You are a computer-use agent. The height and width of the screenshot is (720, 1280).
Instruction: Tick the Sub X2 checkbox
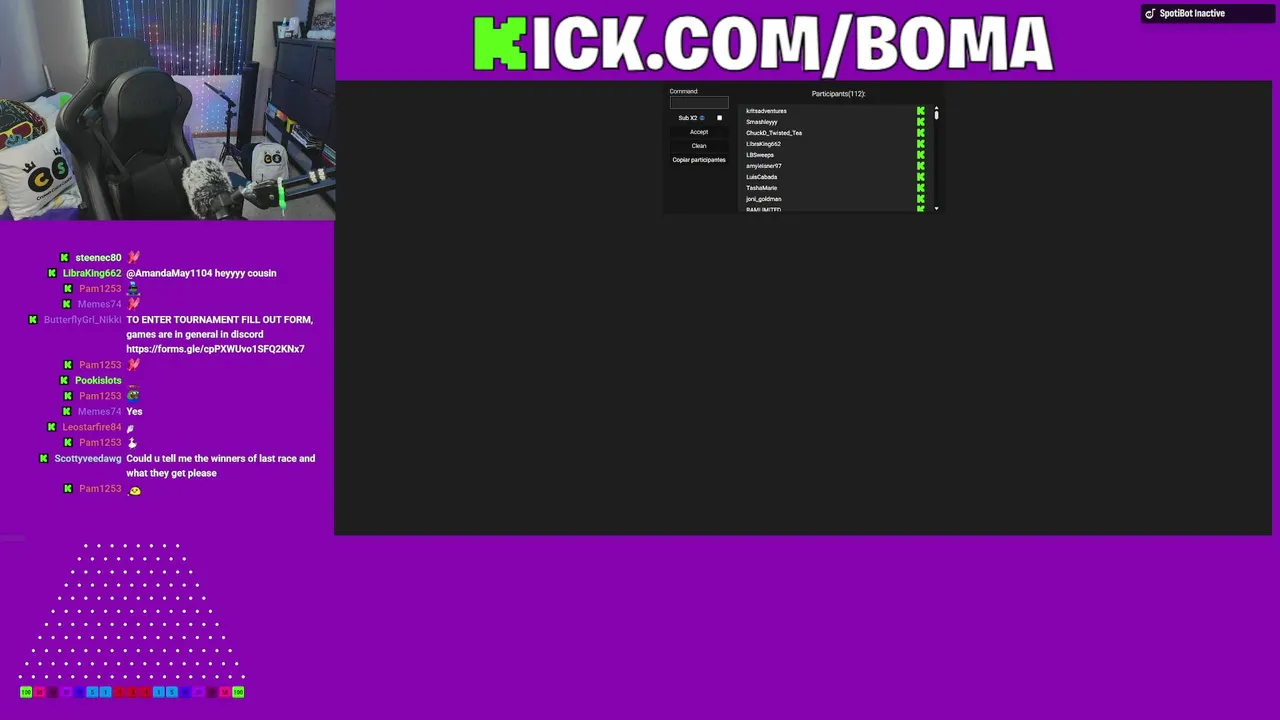[719, 118]
